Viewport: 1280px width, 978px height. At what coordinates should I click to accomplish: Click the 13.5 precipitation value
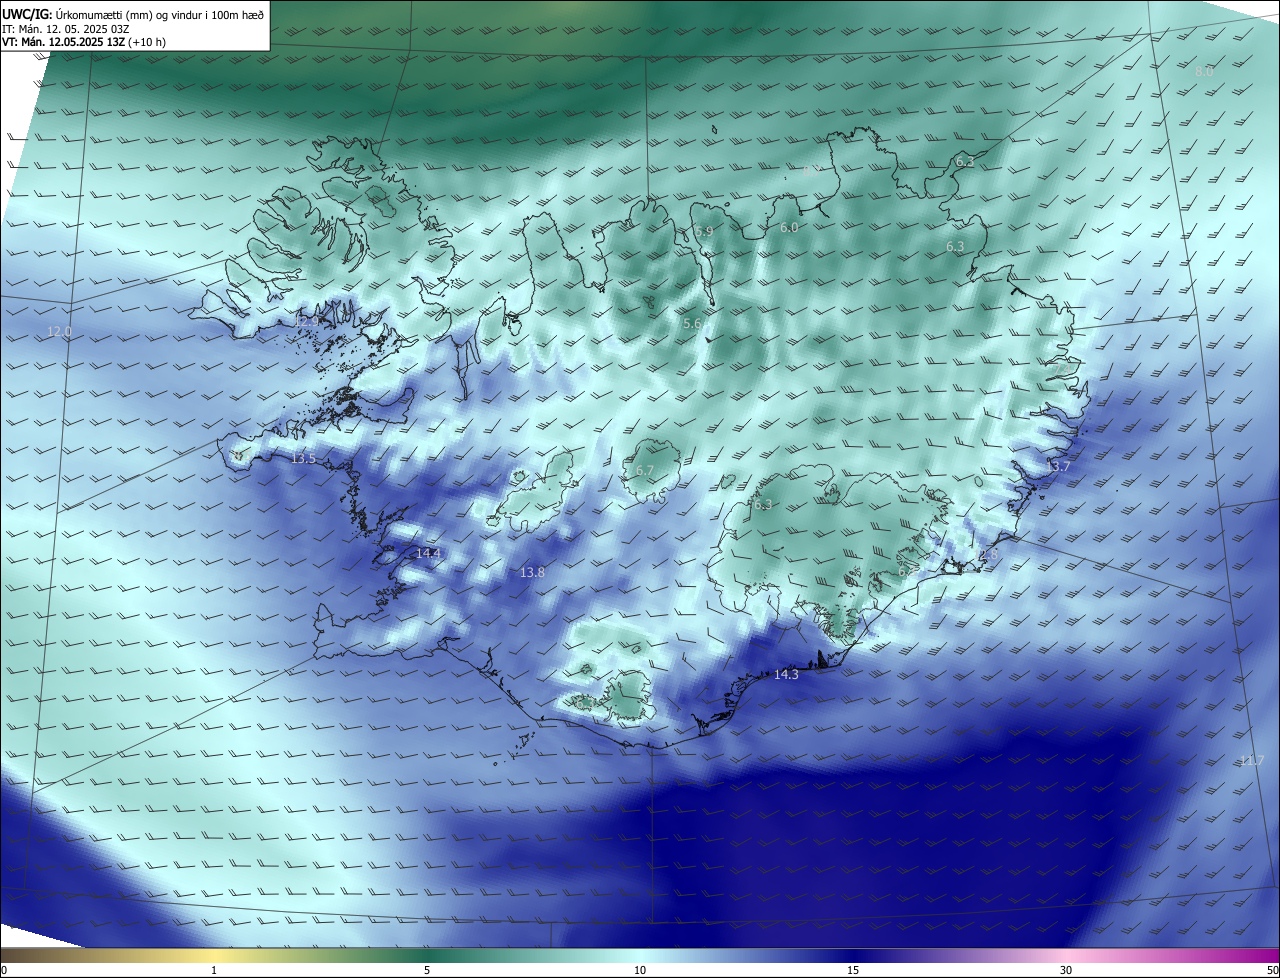point(303,458)
